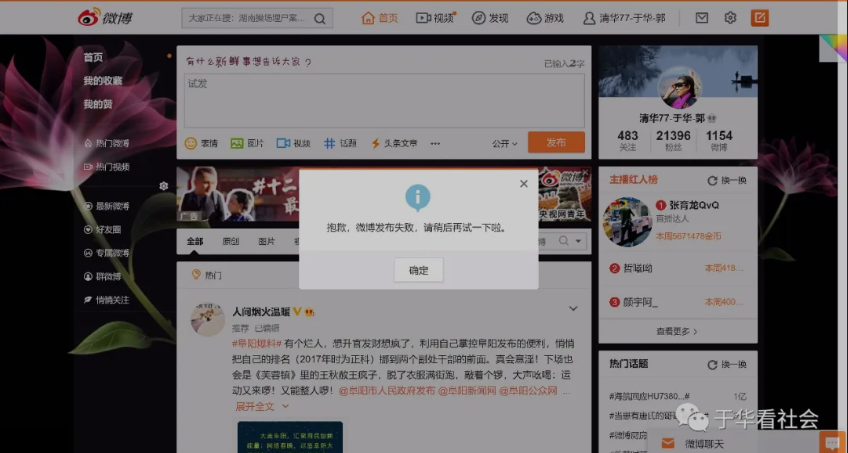
Task: Click the profile avatar in right card
Action: click(x=680, y=88)
